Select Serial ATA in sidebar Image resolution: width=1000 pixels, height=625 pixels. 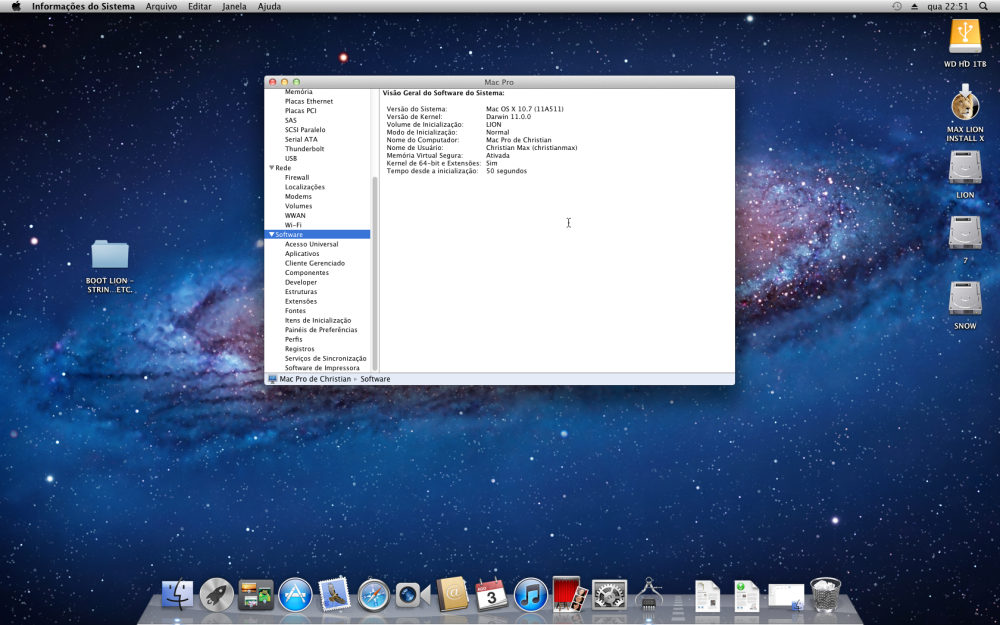301,140
